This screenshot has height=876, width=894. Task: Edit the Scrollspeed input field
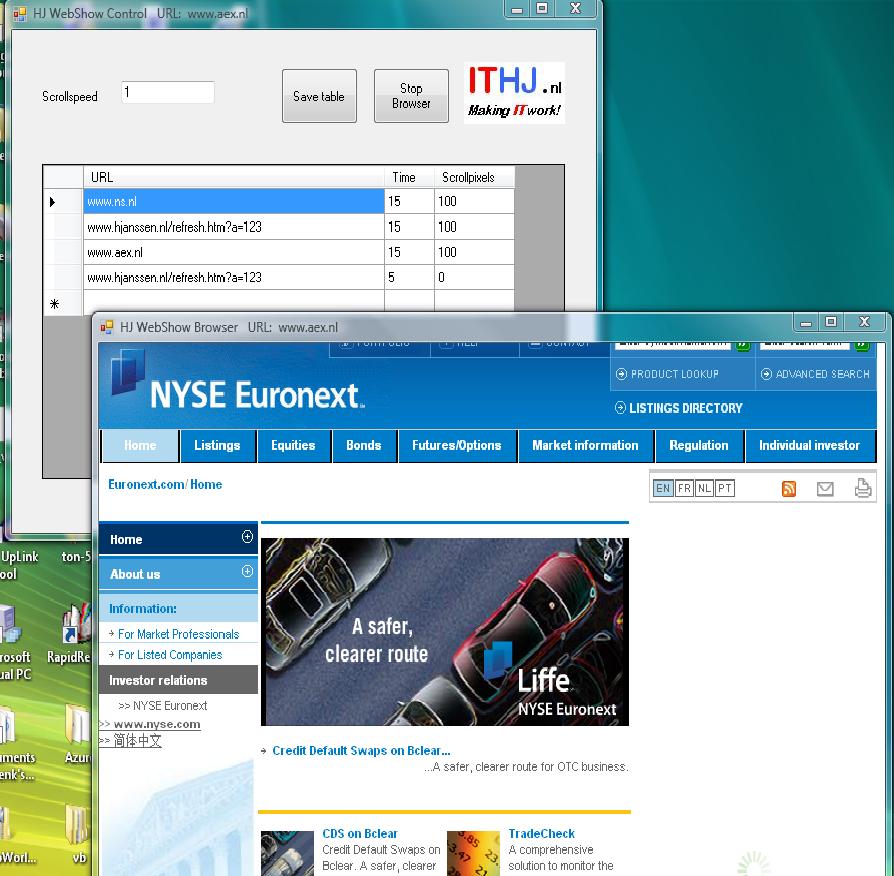(168, 92)
